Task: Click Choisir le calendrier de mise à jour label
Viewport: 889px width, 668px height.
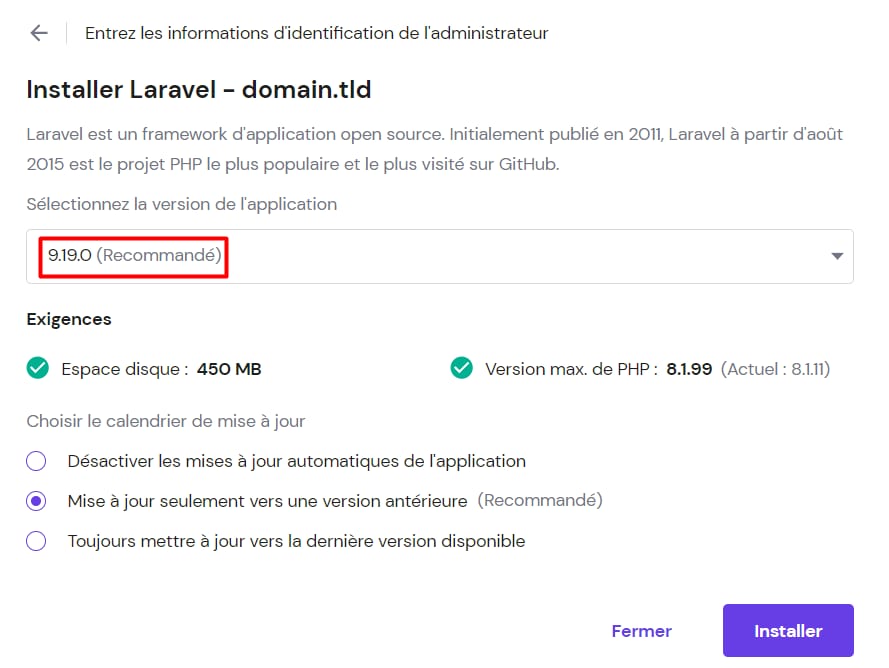Action: click(166, 421)
